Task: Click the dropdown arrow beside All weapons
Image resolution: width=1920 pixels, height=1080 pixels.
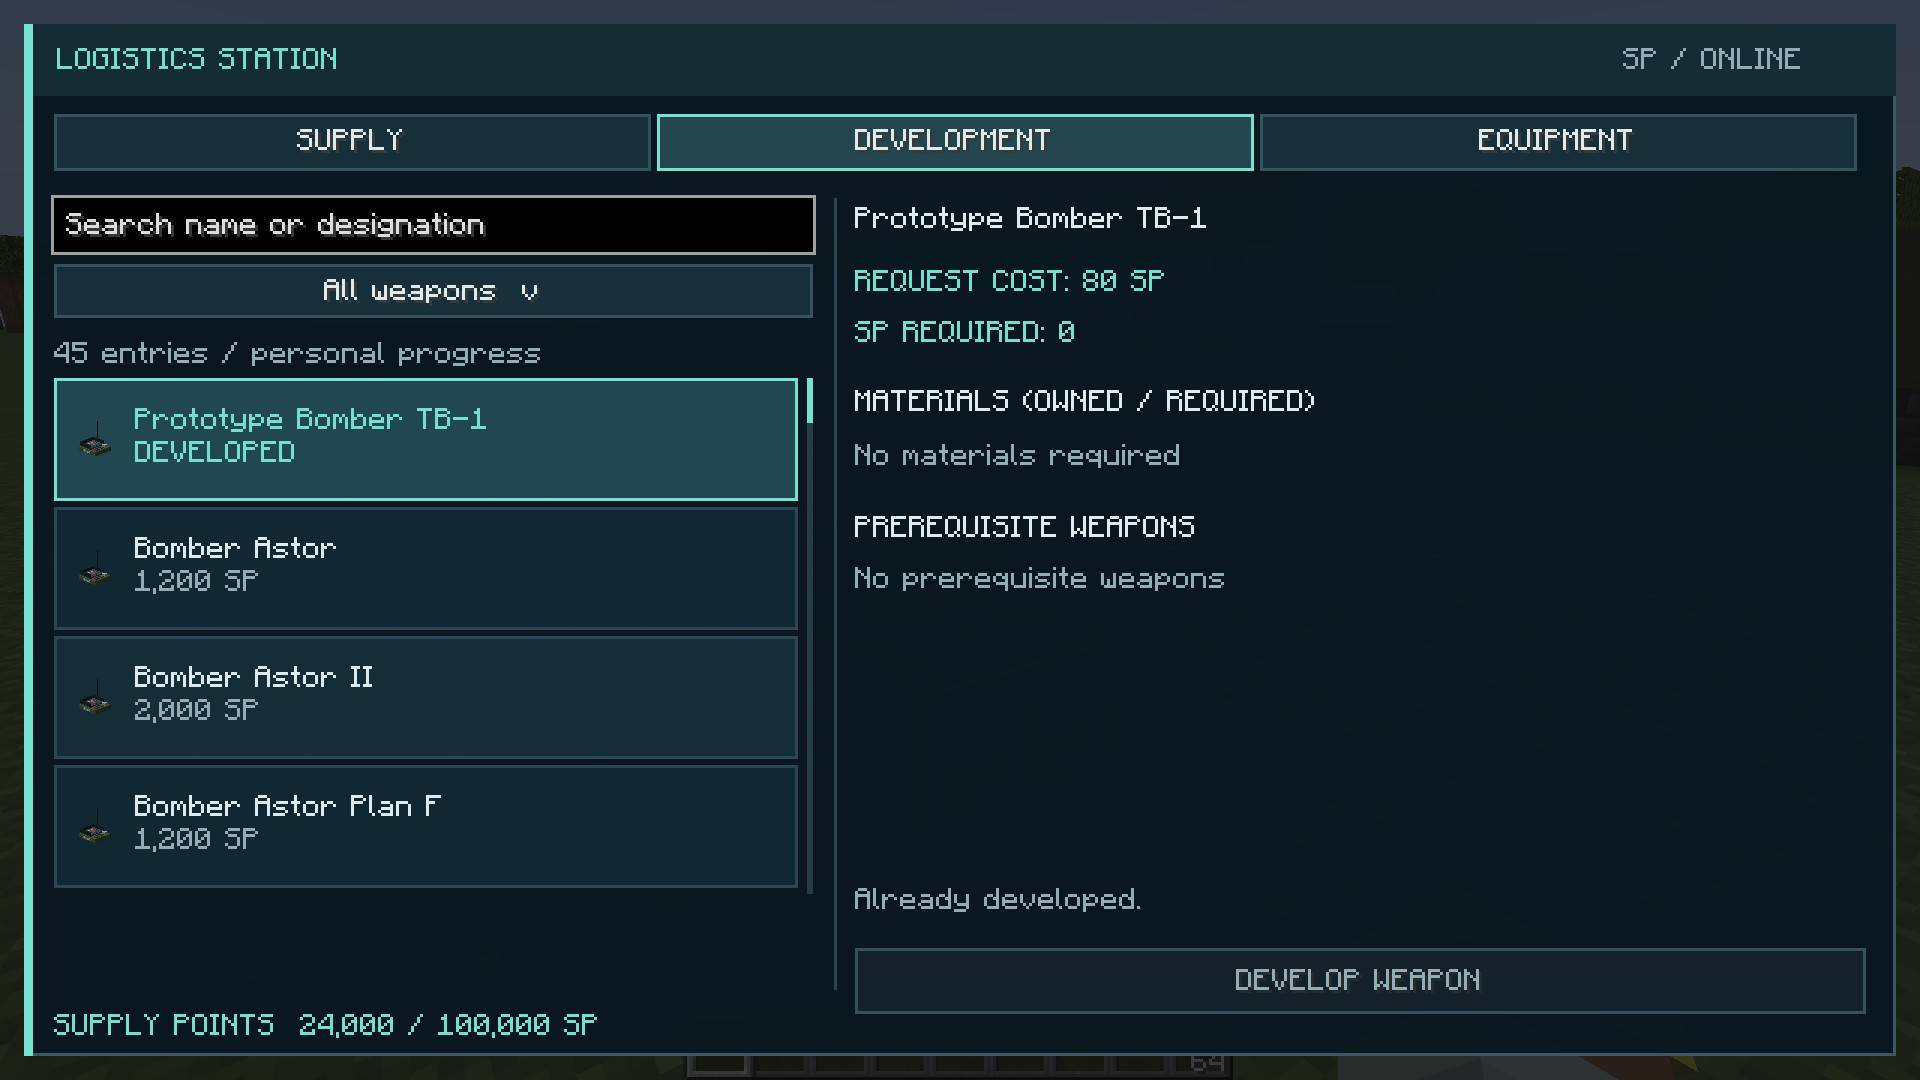Action: pyautogui.click(x=529, y=292)
